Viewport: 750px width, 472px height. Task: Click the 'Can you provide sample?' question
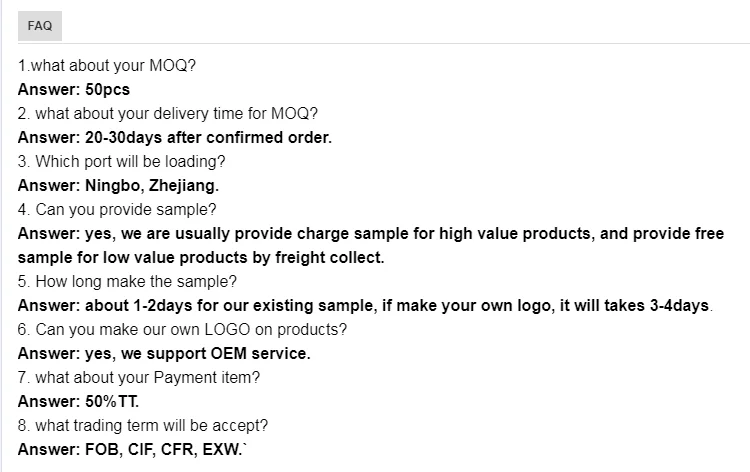[x=117, y=210]
